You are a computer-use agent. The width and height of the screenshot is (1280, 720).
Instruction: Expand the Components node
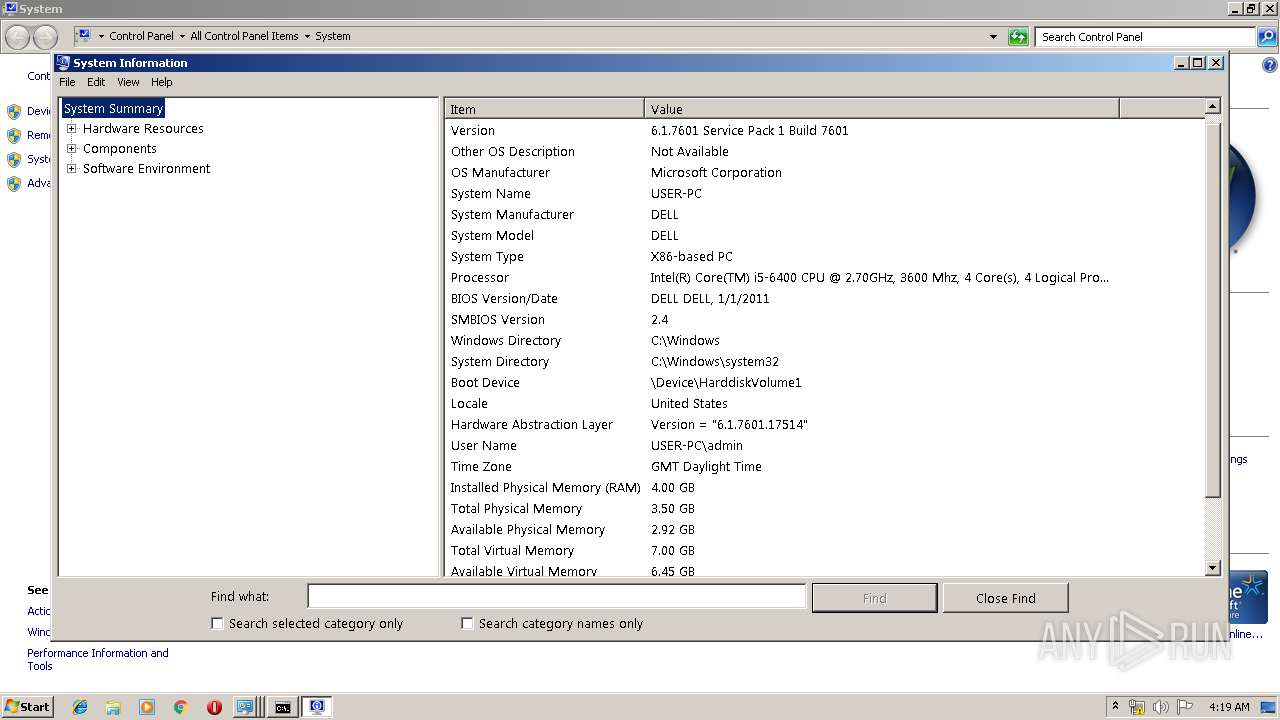[71, 148]
